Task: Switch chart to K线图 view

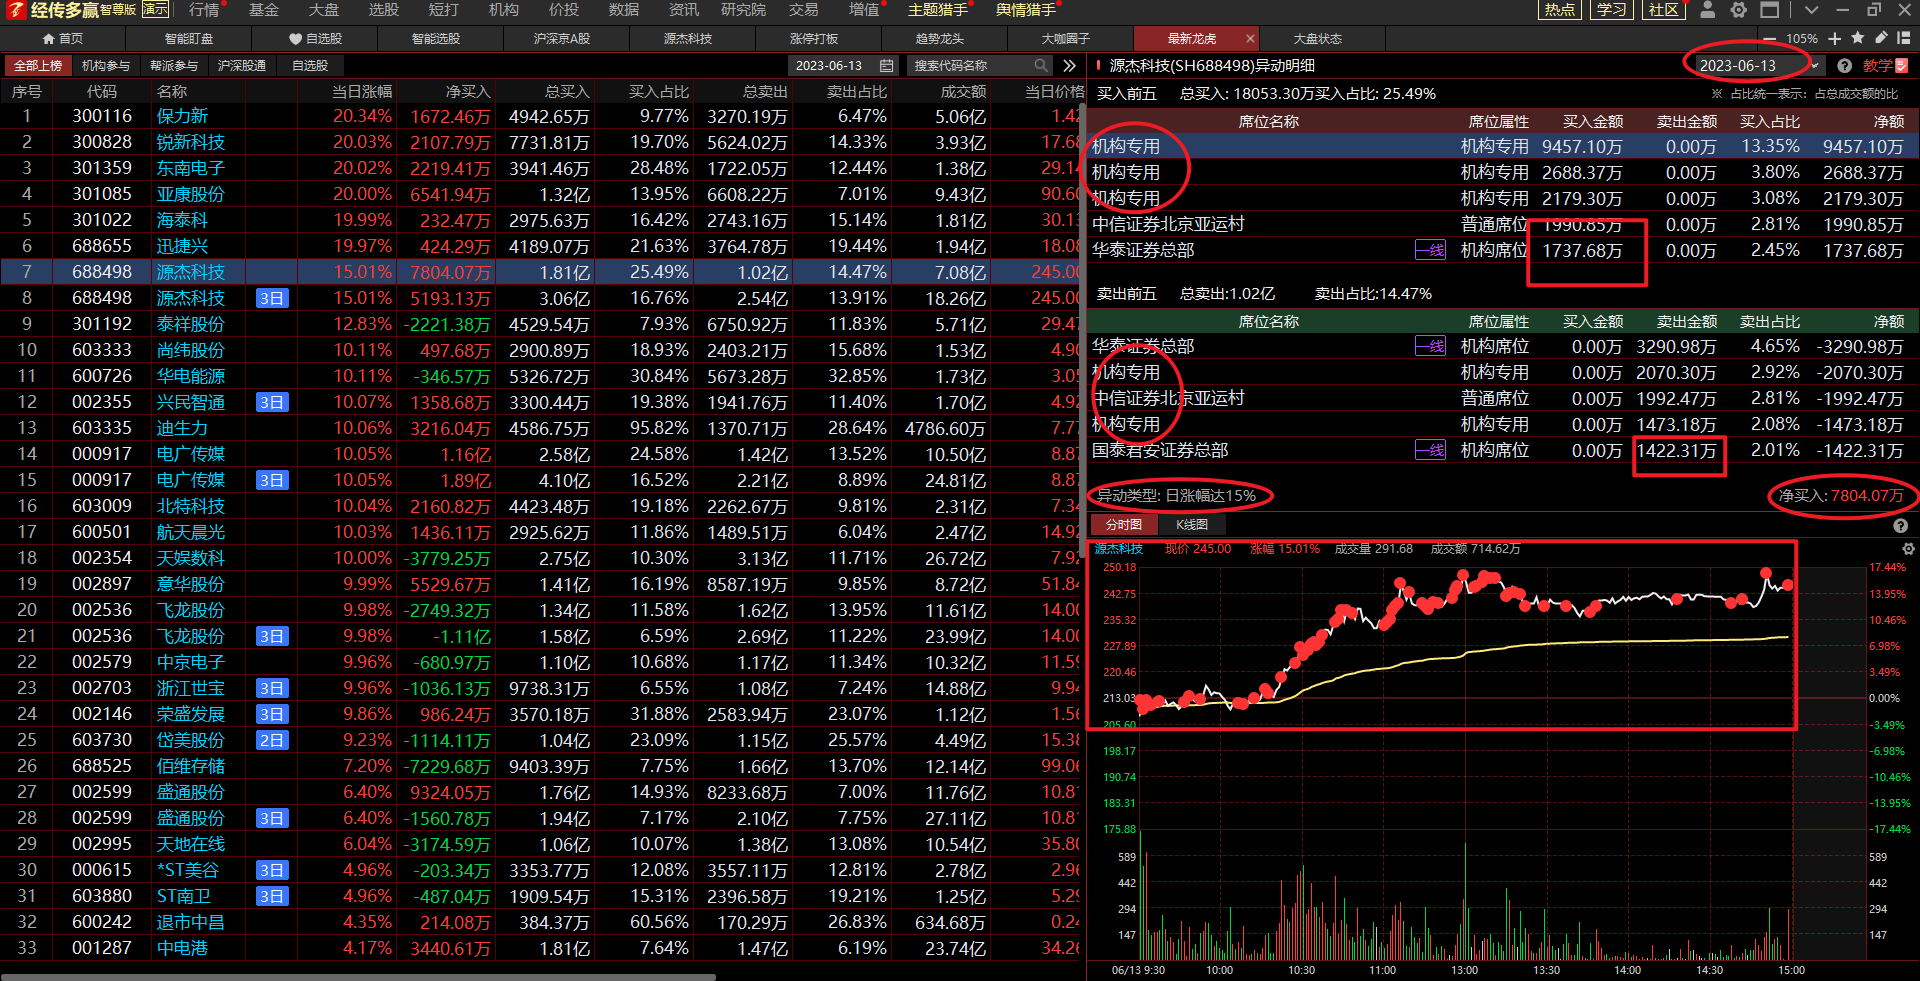Action: tap(1191, 525)
